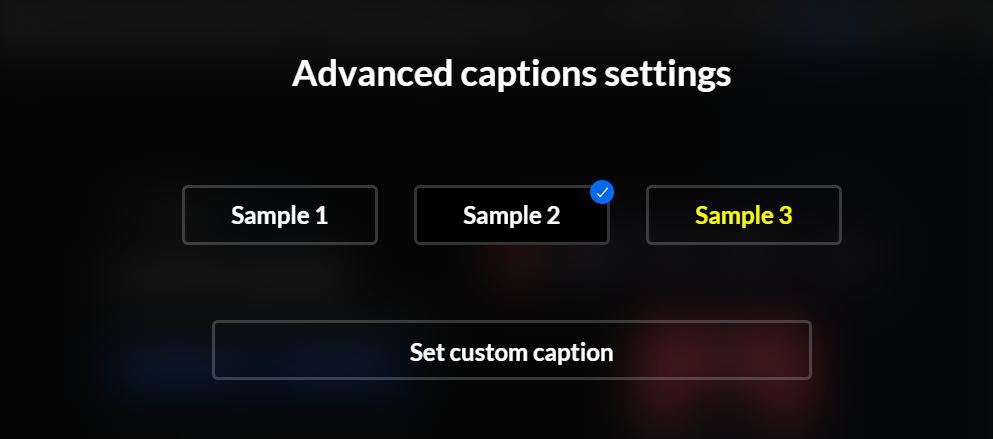993x439 pixels.
Task: Click the page title text
Action: [512, 73]
